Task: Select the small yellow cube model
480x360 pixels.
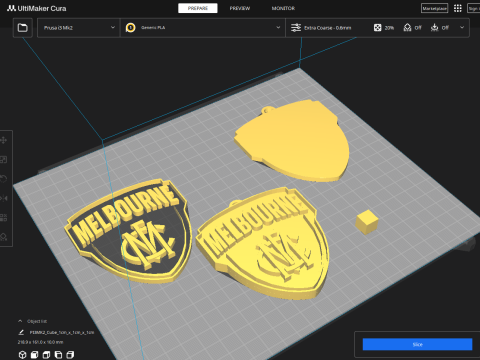Action: click(x=367, y=222)
